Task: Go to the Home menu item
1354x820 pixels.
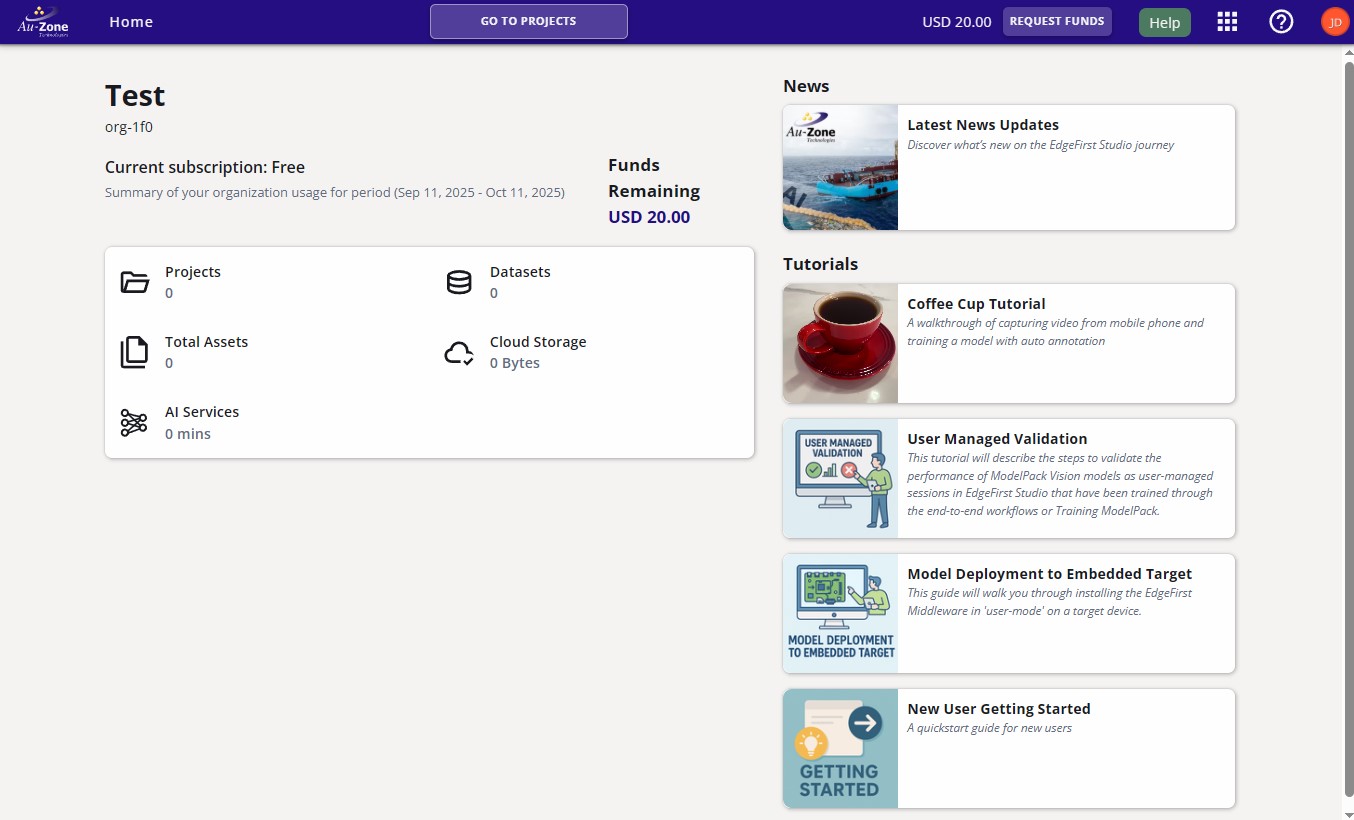Action: (131, 21)
